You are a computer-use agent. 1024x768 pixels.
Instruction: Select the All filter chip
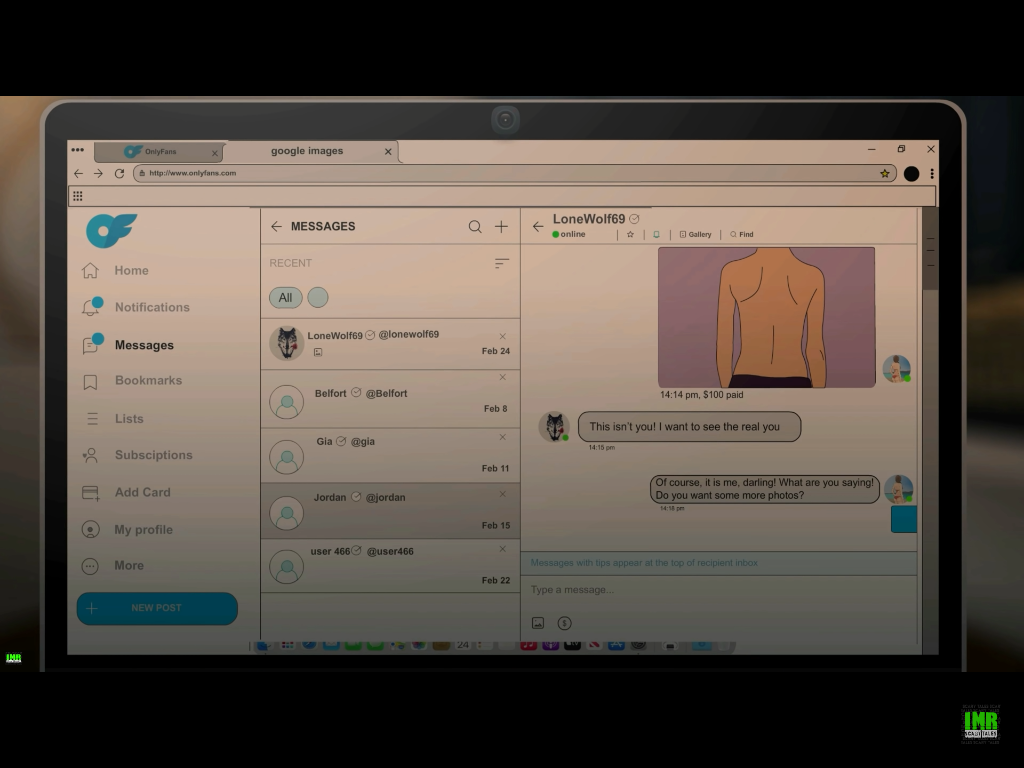pos(285,298)
